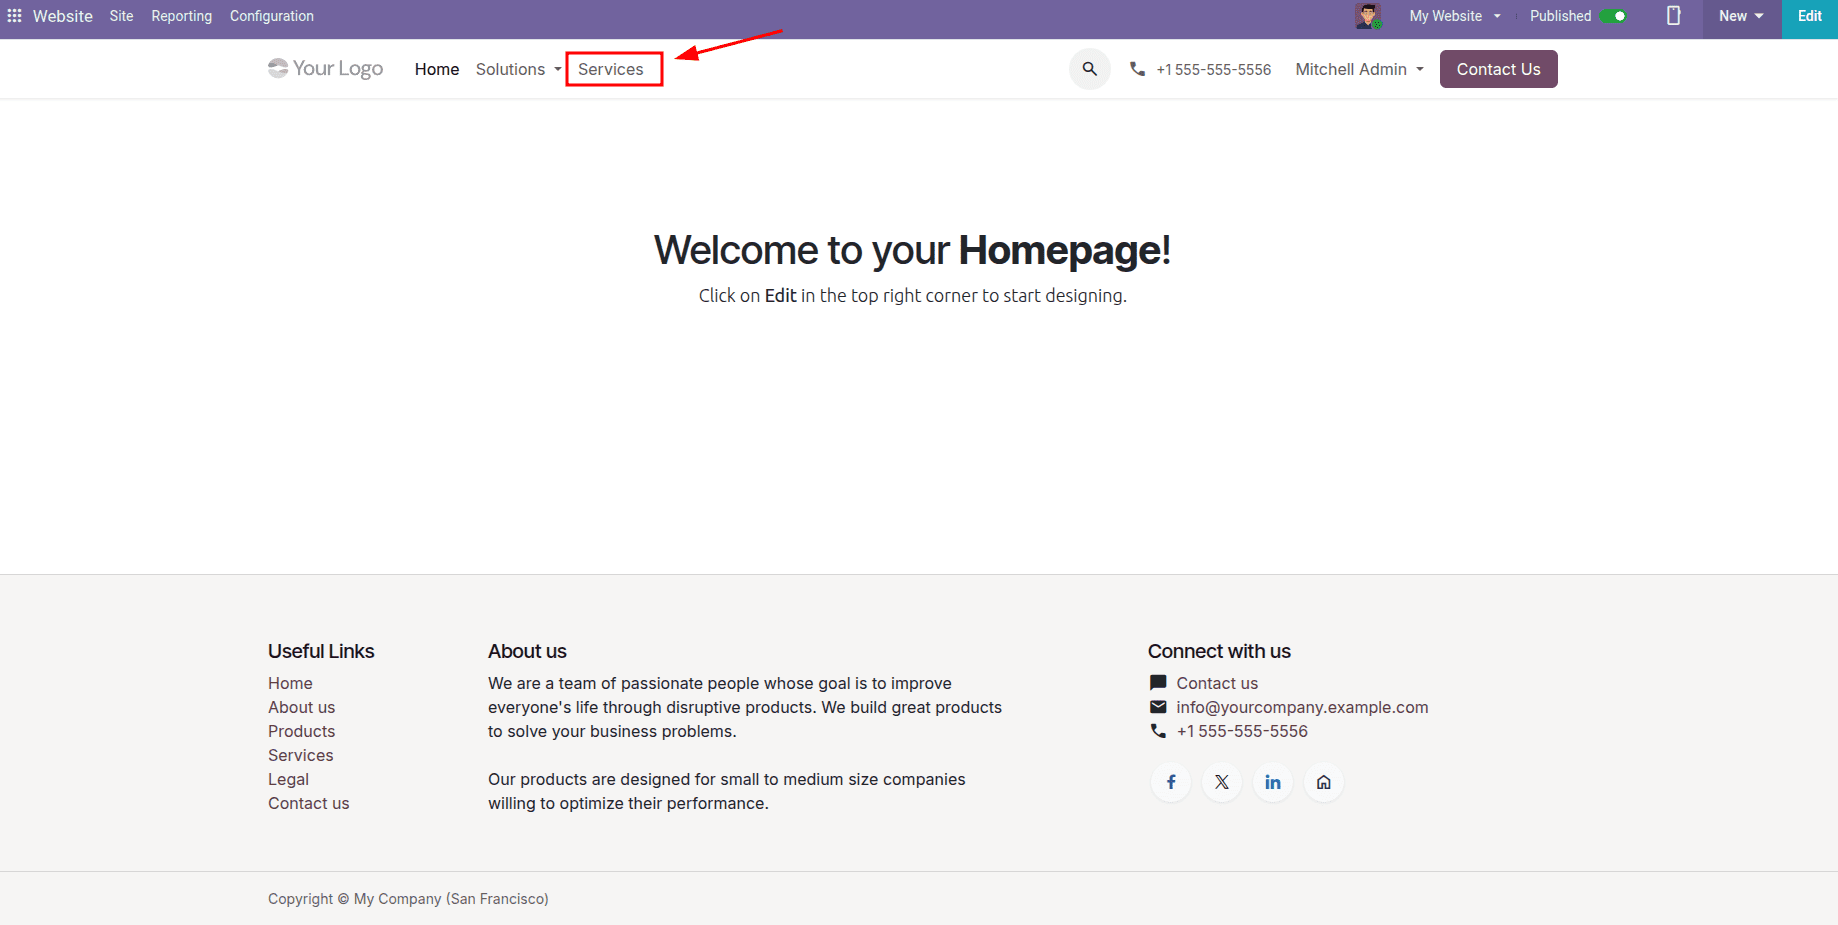Screen dimensions: 1838x925
Task: Click the mobile preview icon
Action: (x=1674, y=16)
